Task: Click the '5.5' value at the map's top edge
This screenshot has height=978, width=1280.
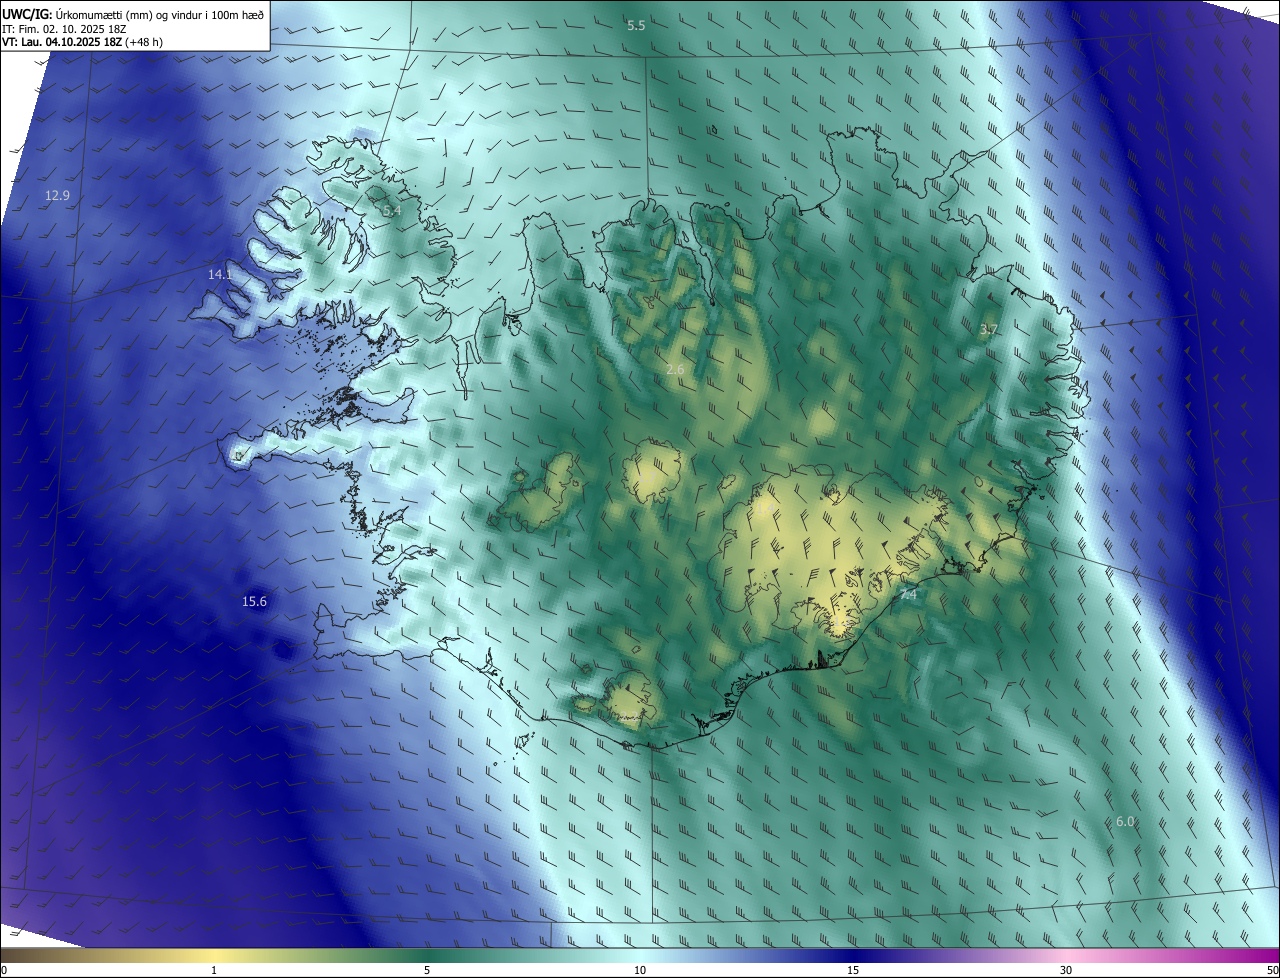Action: tap(636, 25)
